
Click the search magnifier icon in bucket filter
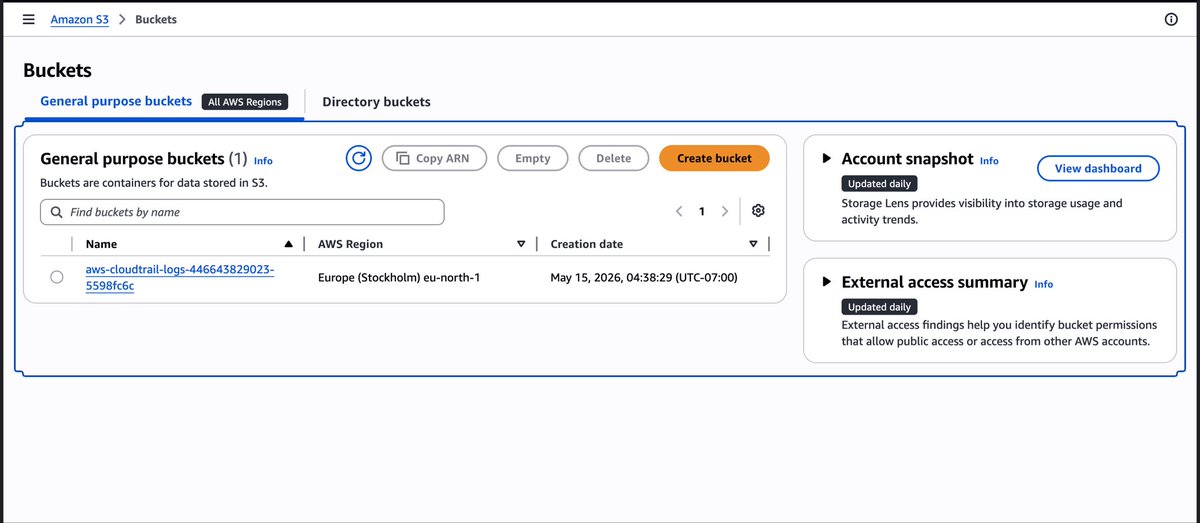point(56,212)
